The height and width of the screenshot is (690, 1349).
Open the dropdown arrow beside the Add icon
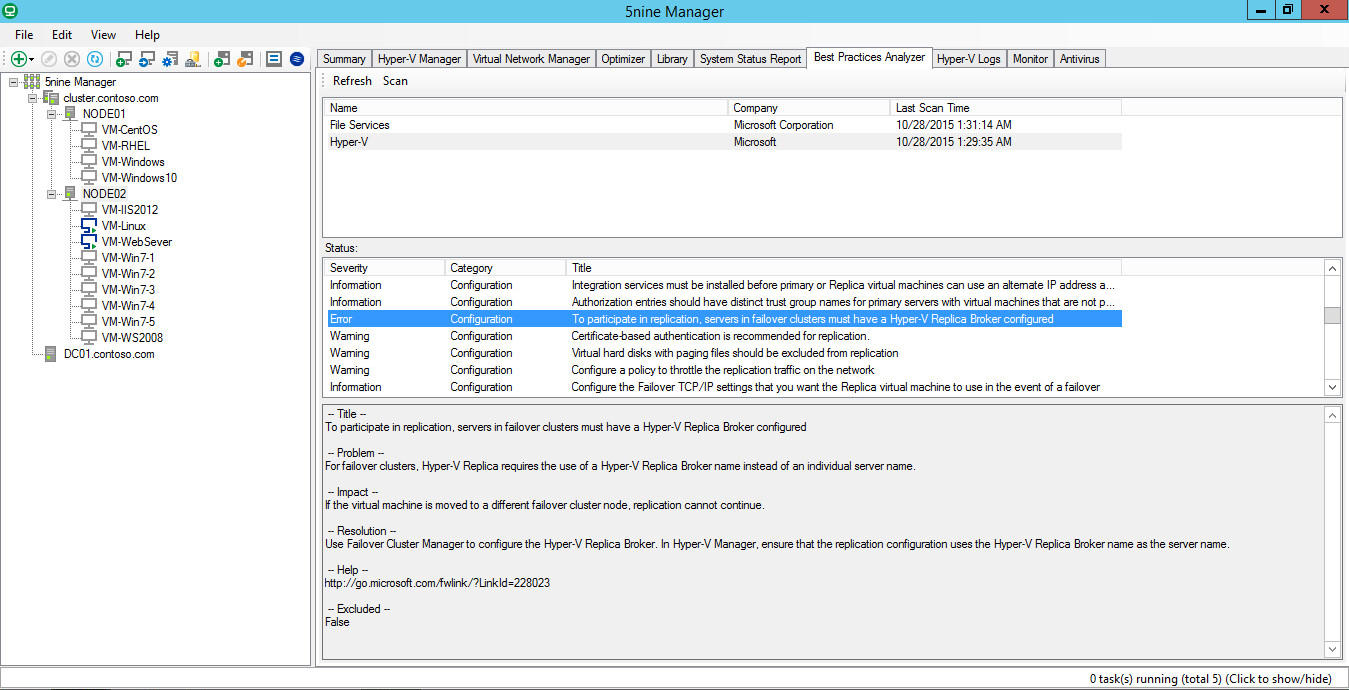32,60
